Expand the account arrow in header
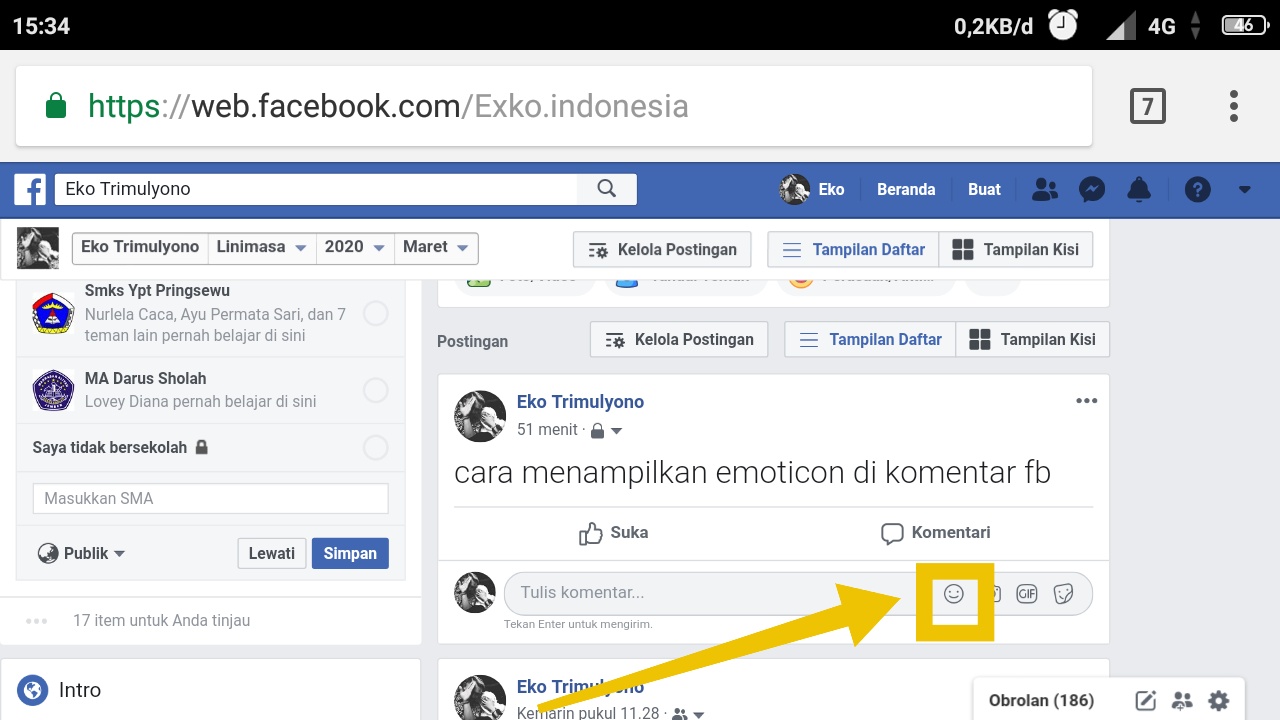The width and height of the screenshot is (1280, 720). [1245, 189]
